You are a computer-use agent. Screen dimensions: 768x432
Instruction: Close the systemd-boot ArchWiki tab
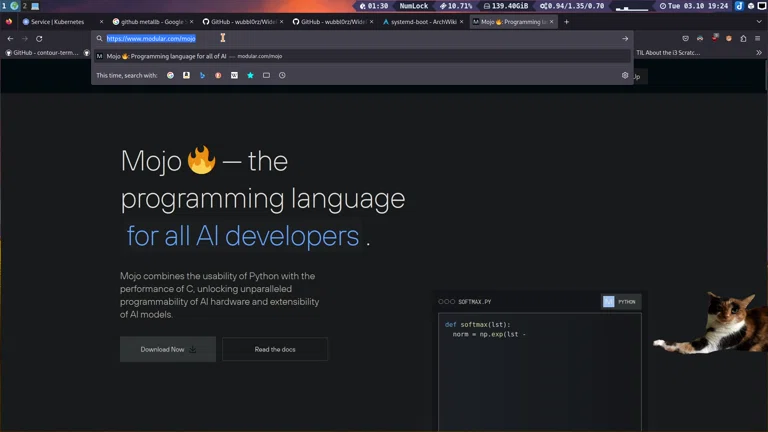[x=461, y=22]
